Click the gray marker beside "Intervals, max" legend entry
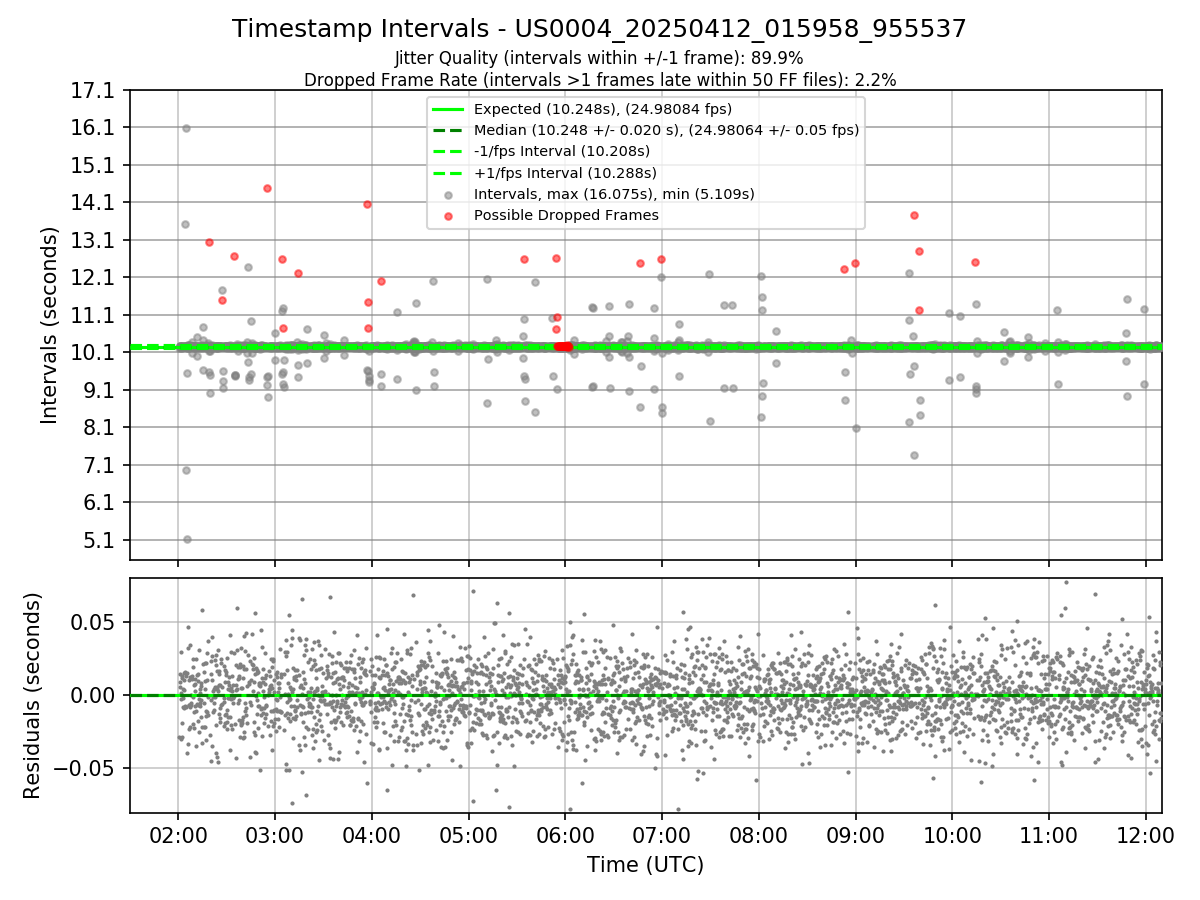The image size is (1200, 900). click(448, 194)
